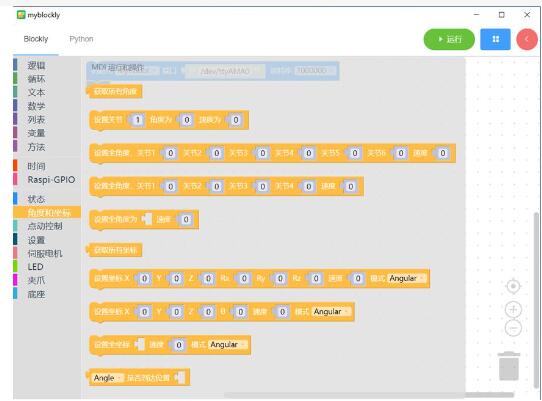Click the myblockly app logo icon
The image size is (542, 401).
(x=21, y=15)
